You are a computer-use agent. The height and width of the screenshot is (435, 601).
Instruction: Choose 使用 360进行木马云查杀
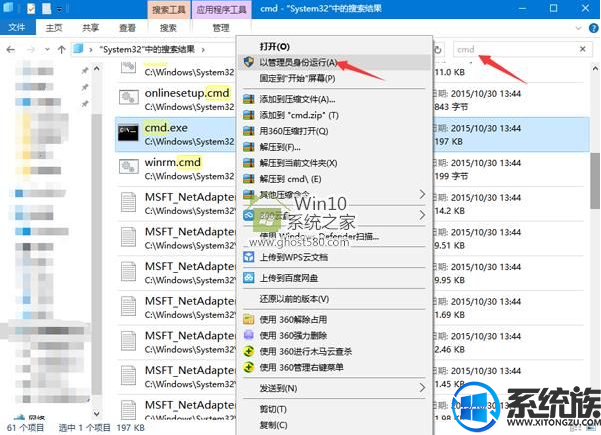pos(333,351)
